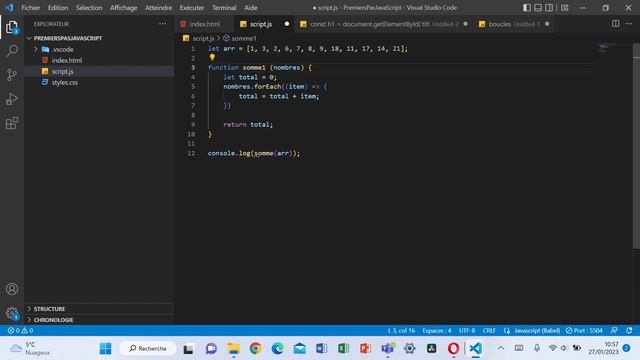Click the feedback icon in status bar
This screenshot has height=360, width=640.
[614, 331]
